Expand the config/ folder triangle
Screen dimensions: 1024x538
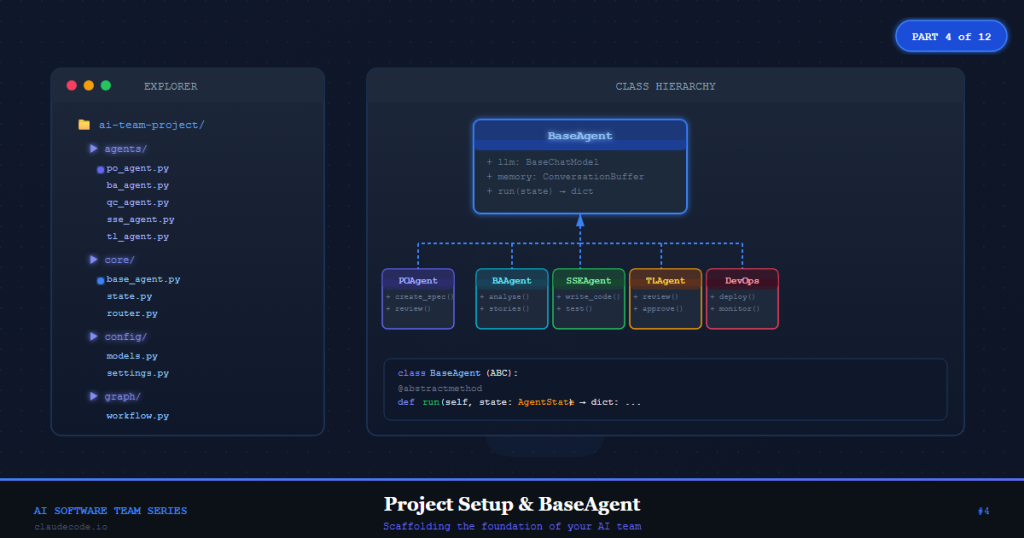[x=93, y=337]
